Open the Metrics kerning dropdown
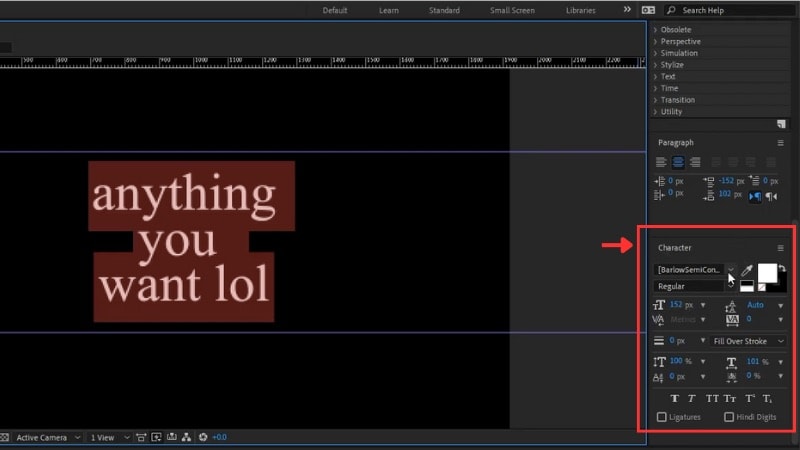Image resolution: width=800 pixels, height=450 pixels. coord(703,320)
